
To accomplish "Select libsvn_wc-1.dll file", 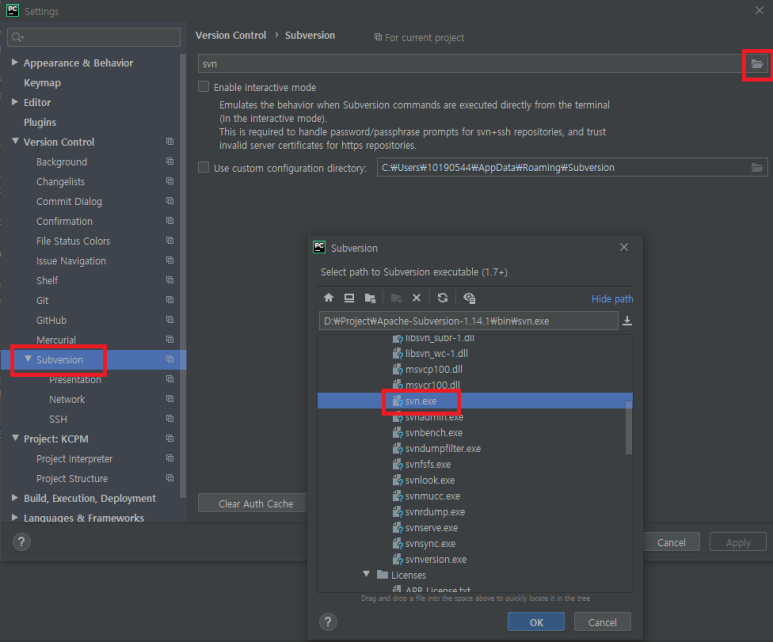I will (436, 354).
